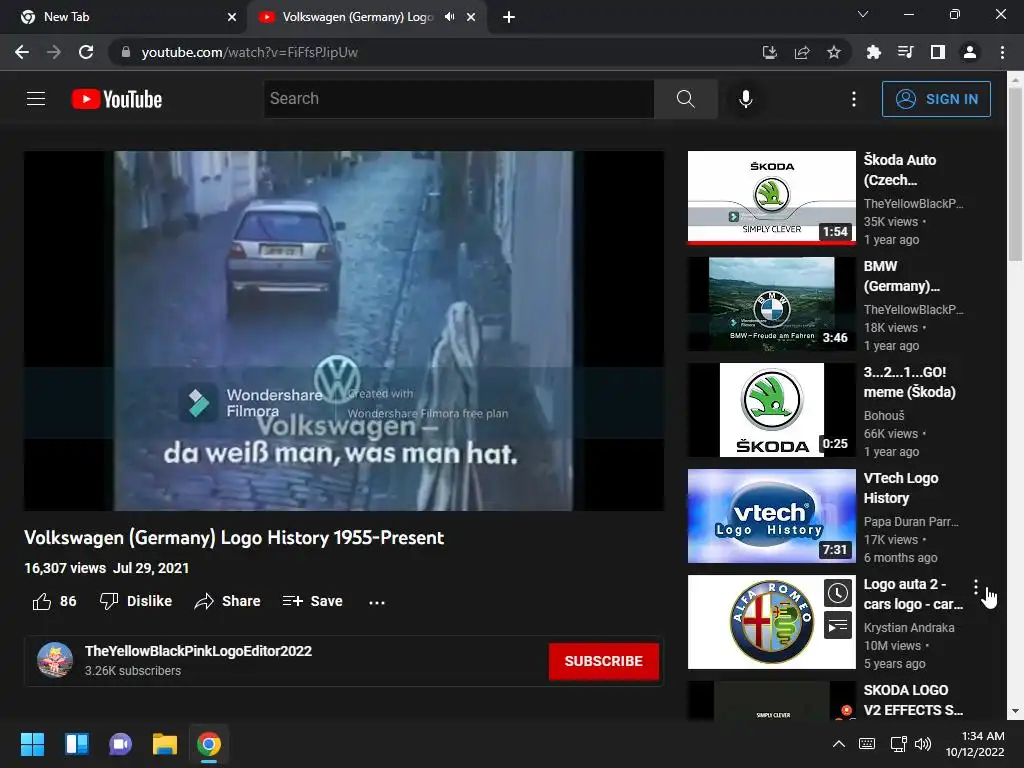Open BMW (Germany) video thumbnail
The width and height of the screenshot is (1024, 768).
(x=771, y=304)
